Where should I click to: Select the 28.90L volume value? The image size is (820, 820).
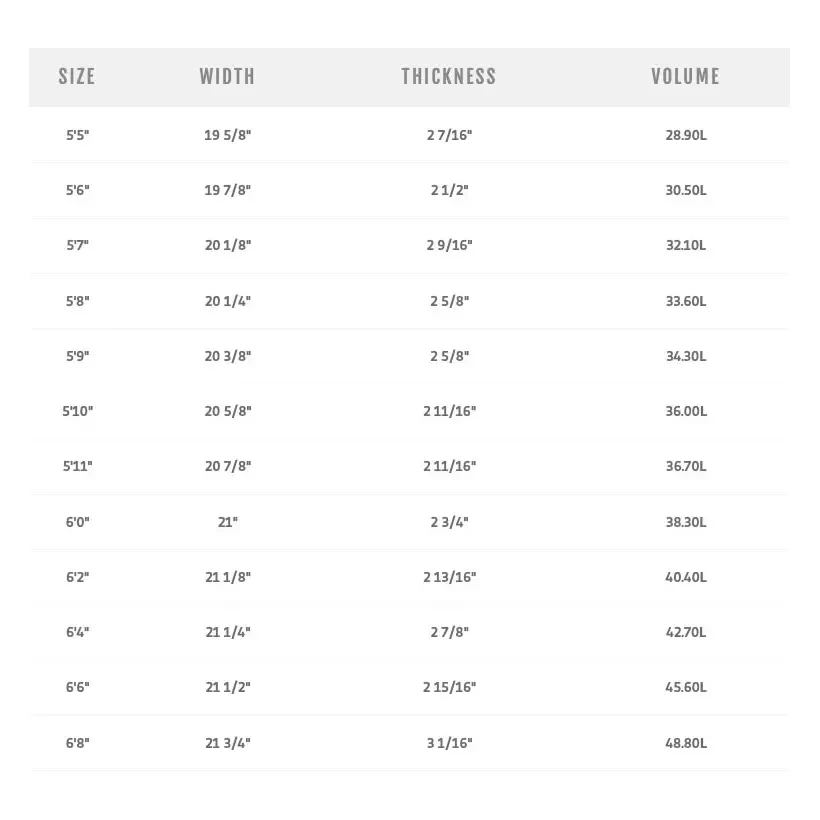[x=686, y=134]
